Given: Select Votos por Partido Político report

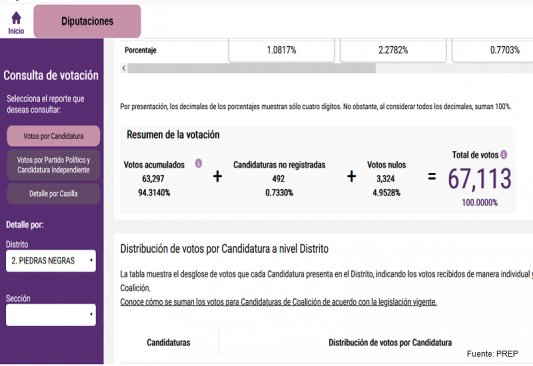Looking at the screenshot, I should point(53,165).
